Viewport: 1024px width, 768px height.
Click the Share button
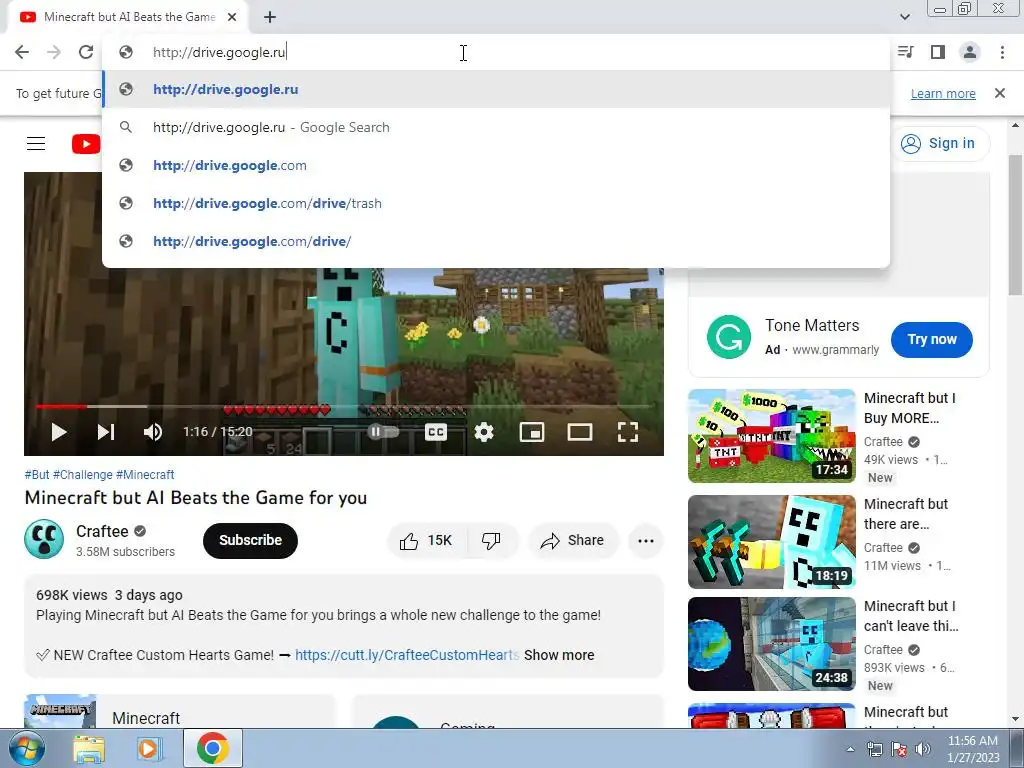pos(572,540)
